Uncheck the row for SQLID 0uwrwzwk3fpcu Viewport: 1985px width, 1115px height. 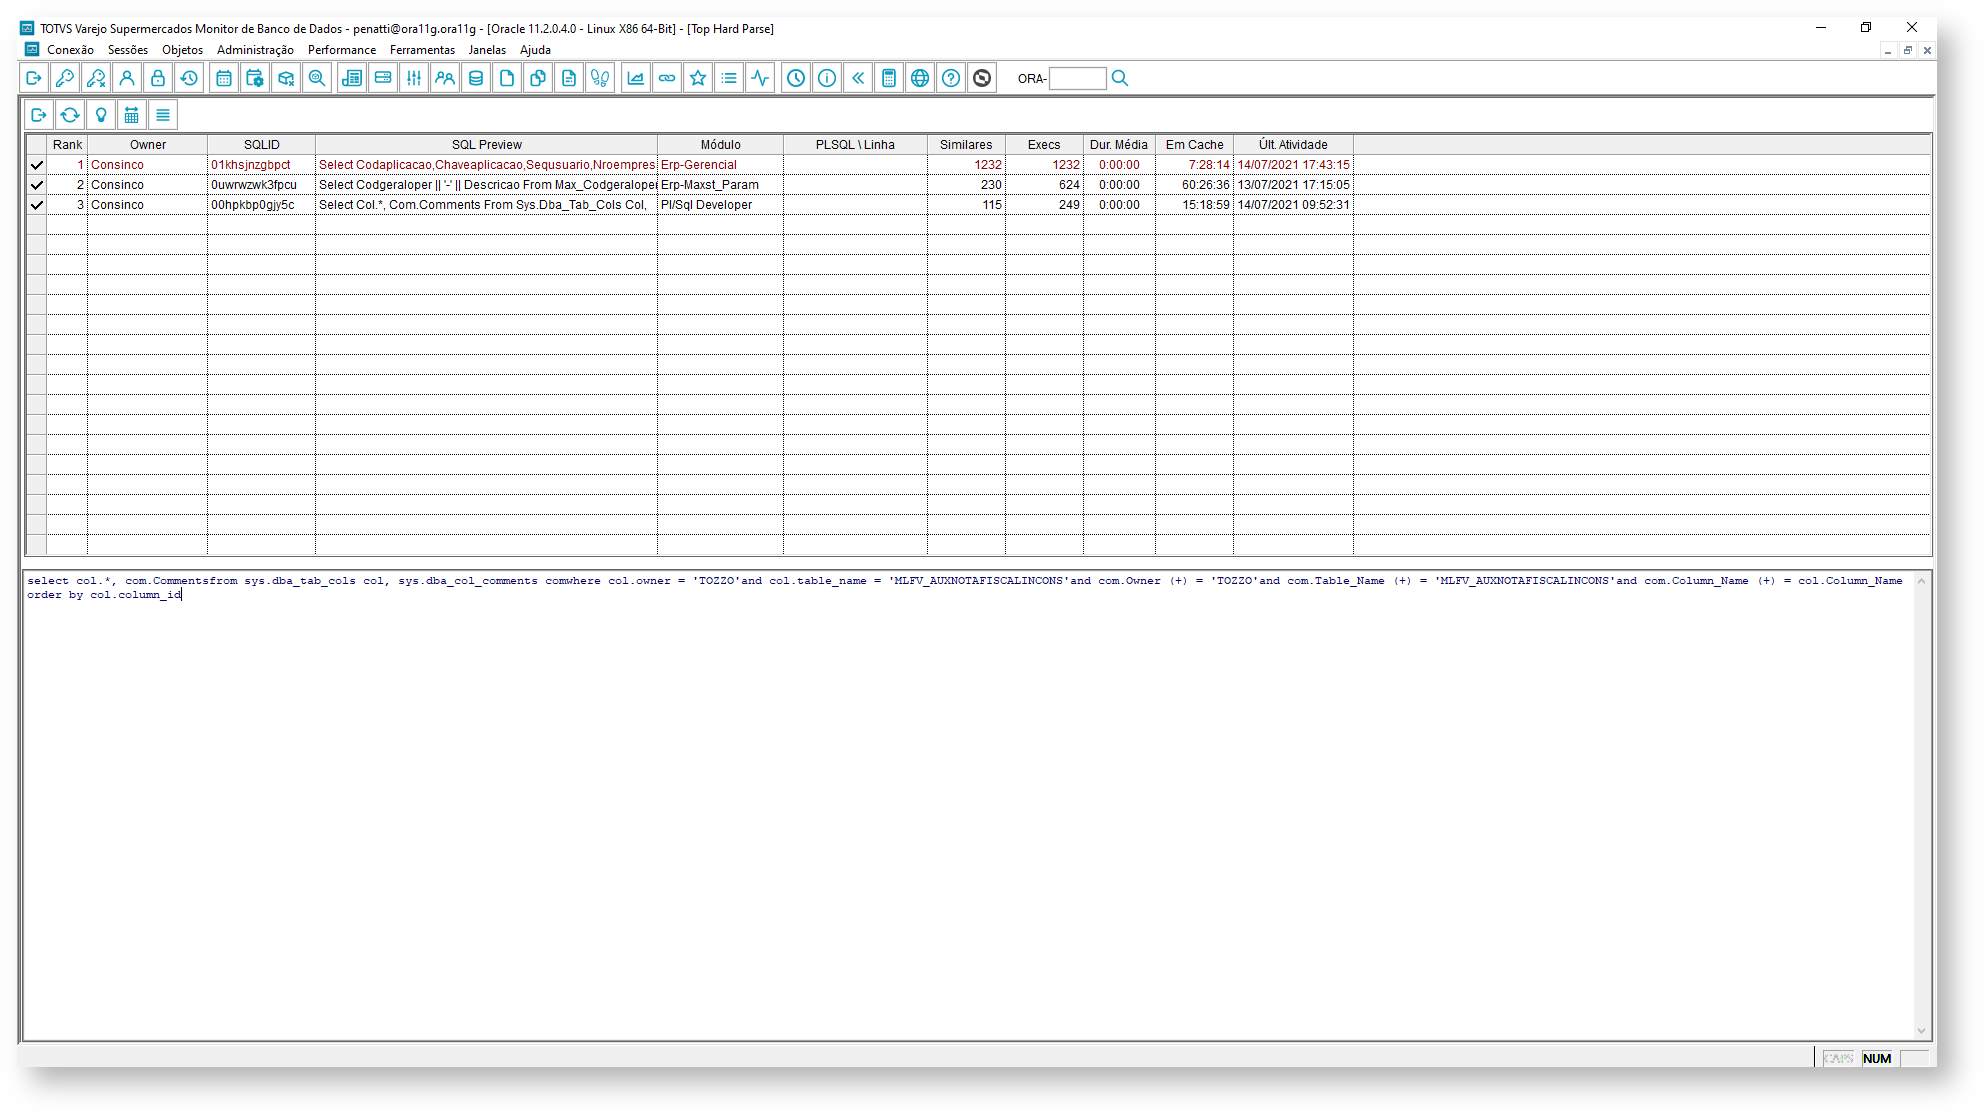tap(36, 184)
